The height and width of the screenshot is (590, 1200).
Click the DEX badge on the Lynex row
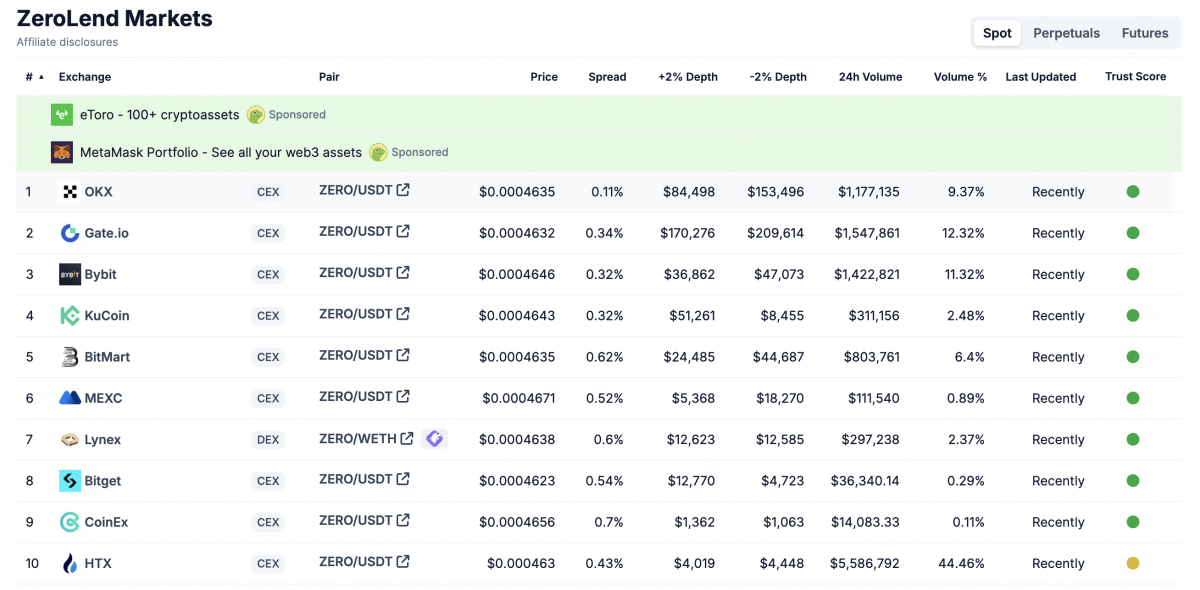(x=268, y=439)
